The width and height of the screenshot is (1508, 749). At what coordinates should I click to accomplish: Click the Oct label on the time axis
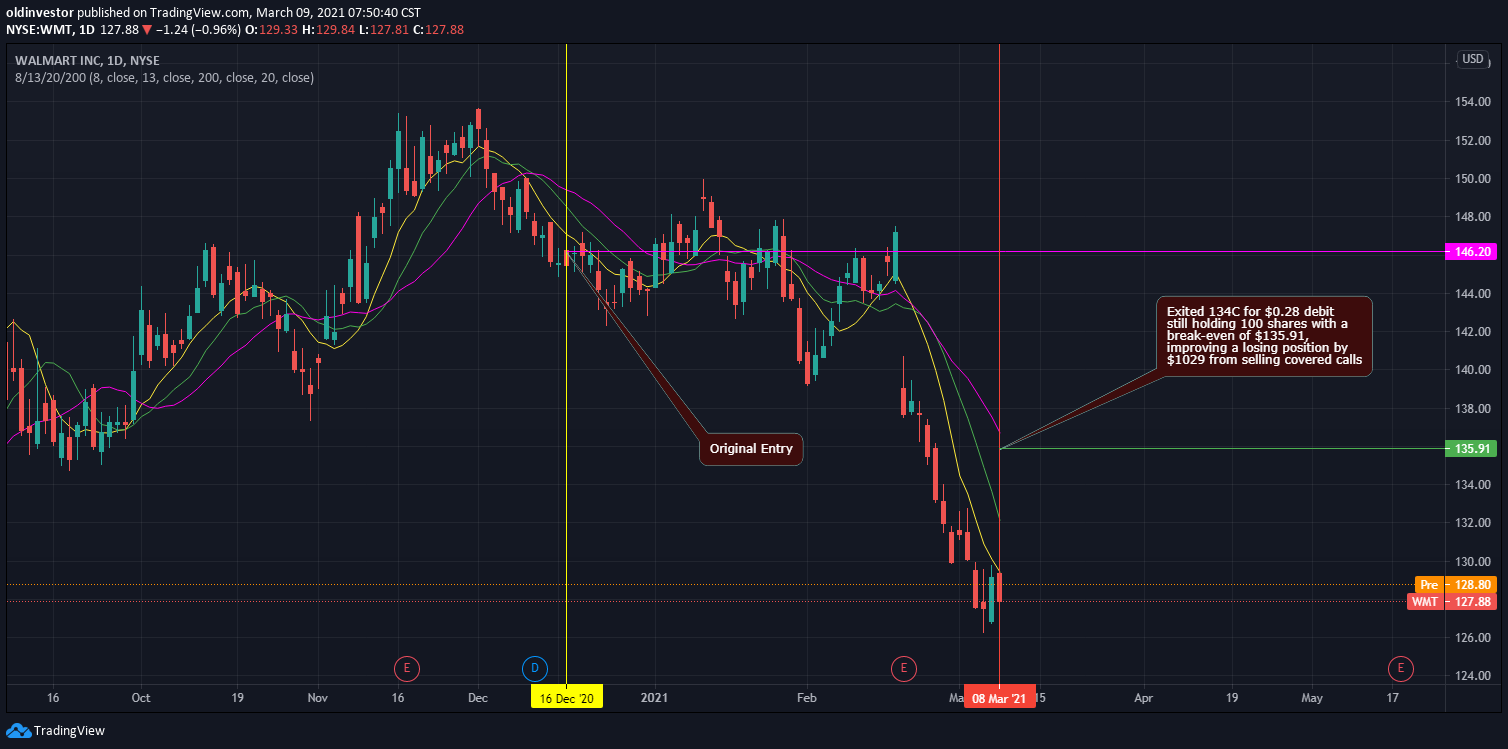141,698
